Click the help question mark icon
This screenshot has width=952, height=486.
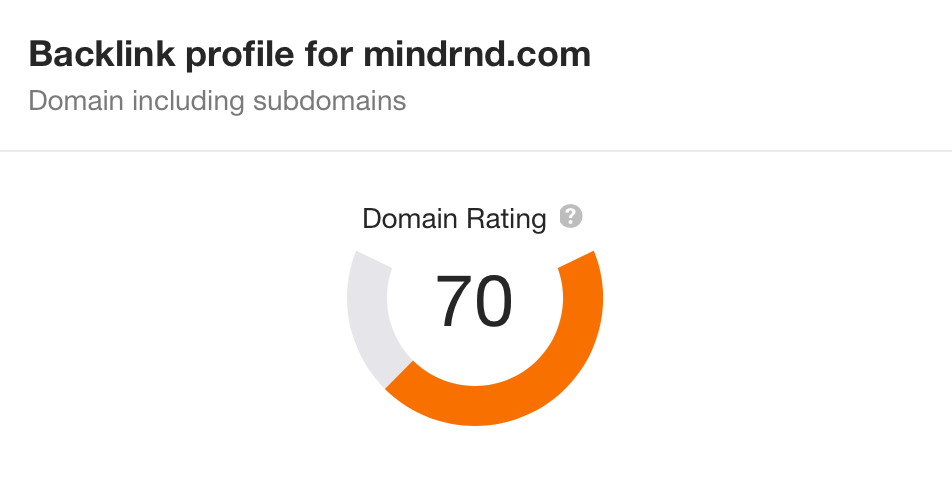pos(571,216)
